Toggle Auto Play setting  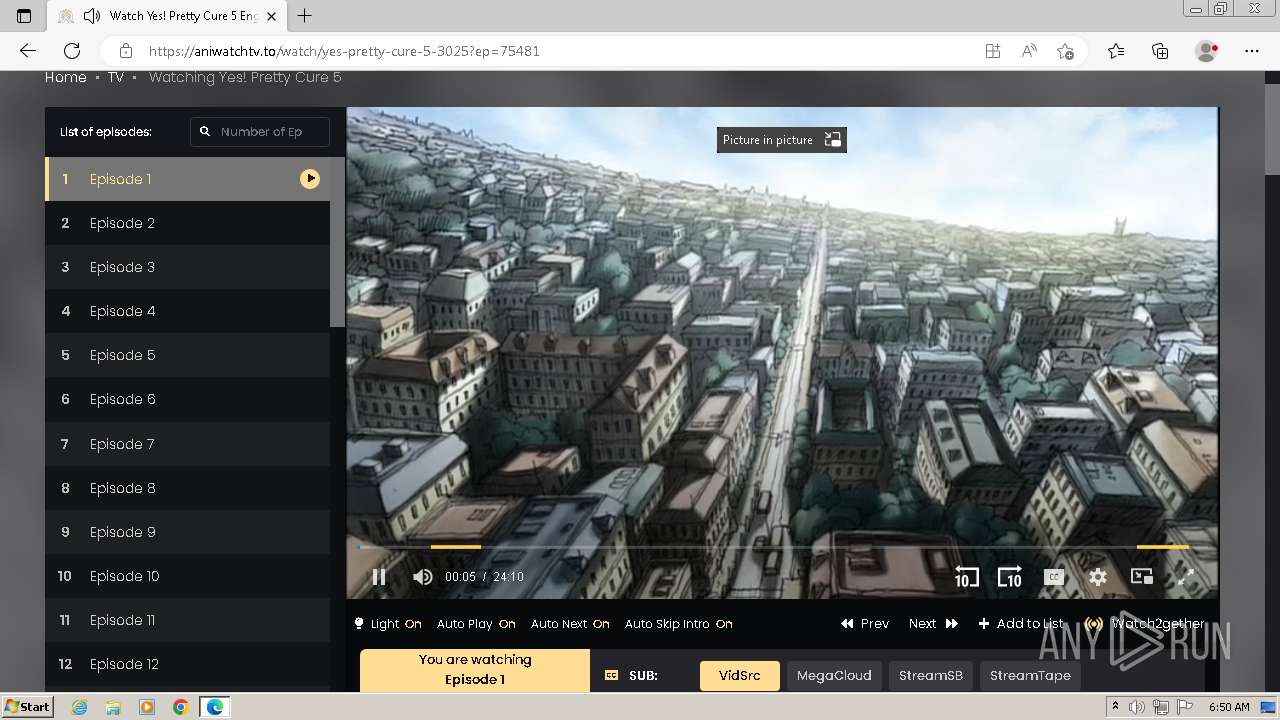click(476, 624)
